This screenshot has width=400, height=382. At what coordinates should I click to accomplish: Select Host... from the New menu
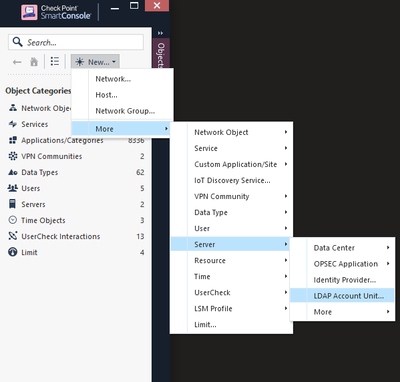point(122,95)
